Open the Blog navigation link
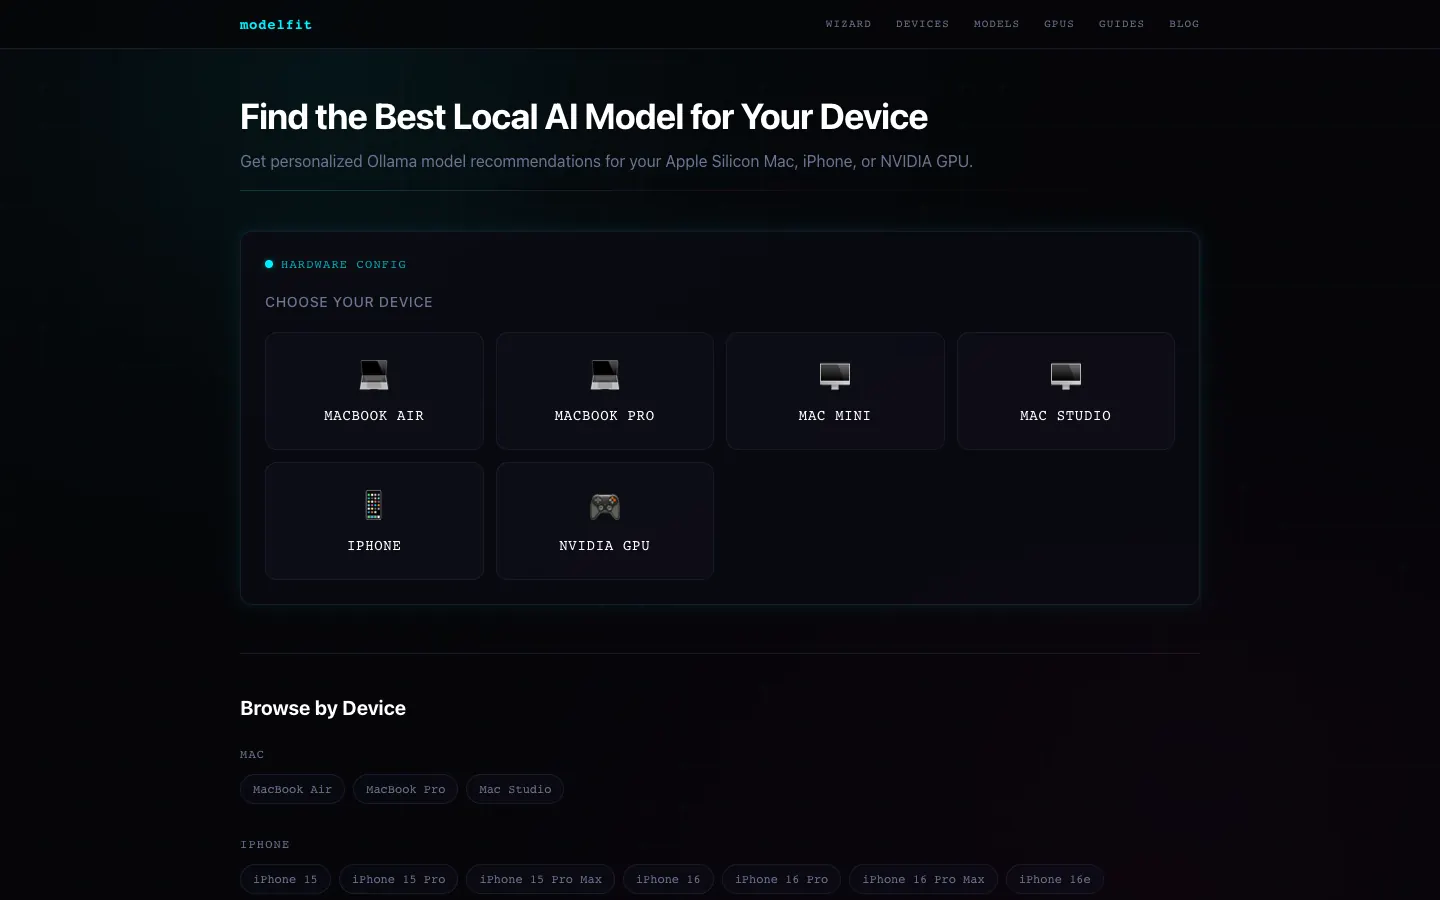 [1184, 24]
